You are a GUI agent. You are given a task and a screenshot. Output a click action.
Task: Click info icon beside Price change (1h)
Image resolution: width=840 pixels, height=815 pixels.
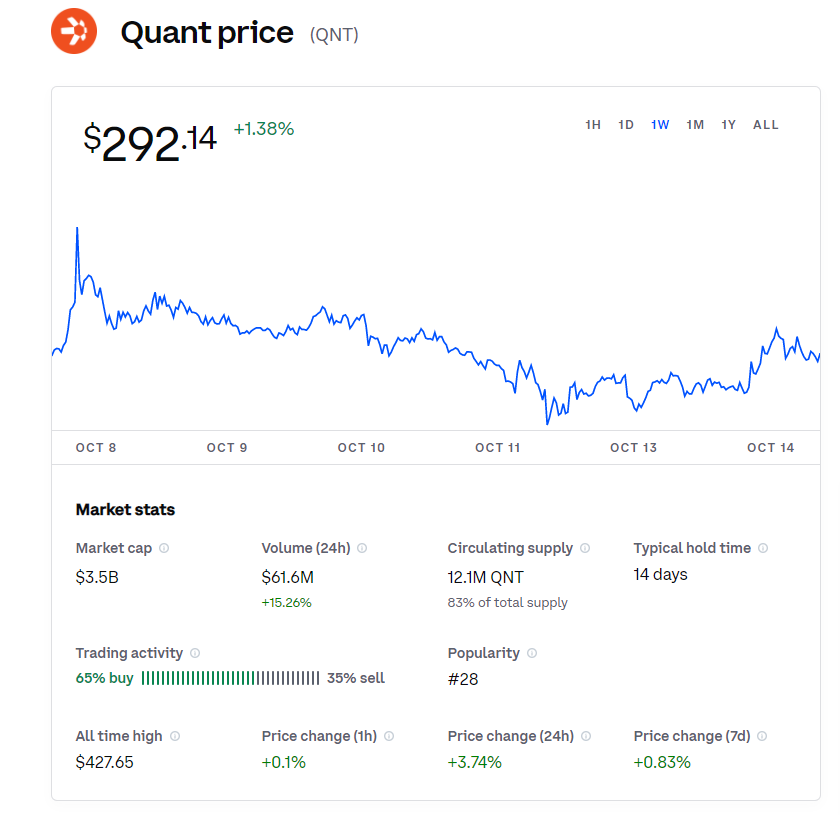tap(389, 736)
